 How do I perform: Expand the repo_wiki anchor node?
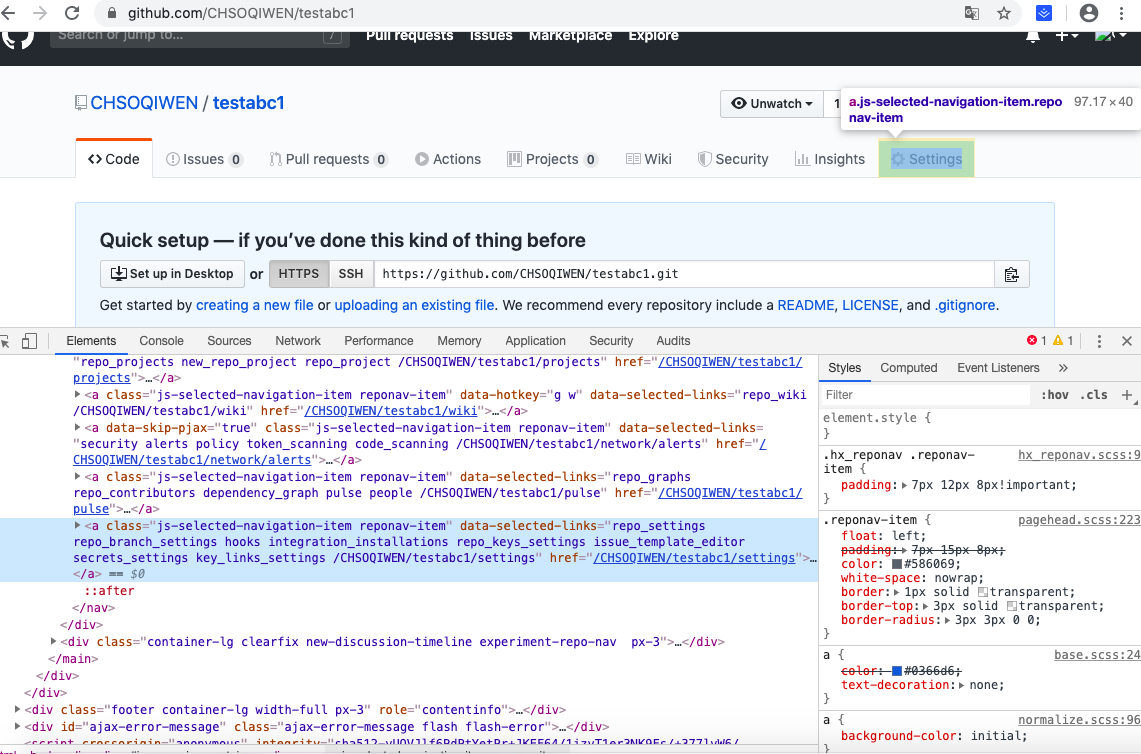[78, 394]
